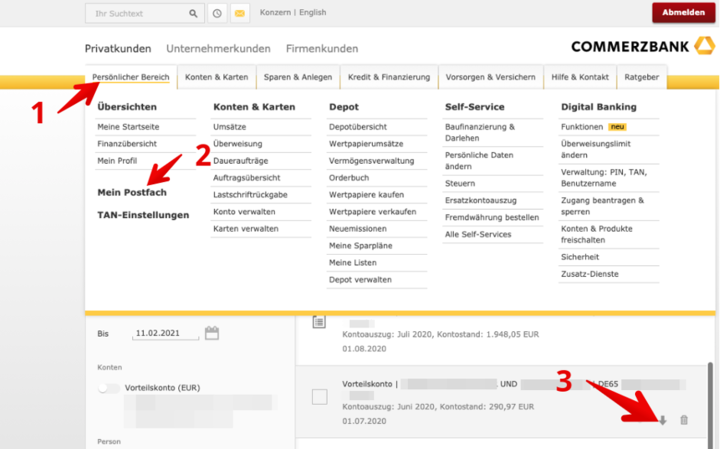Open Finanzübersicht
The width and height of the screenshot is (720, 449).
[127, 144]
